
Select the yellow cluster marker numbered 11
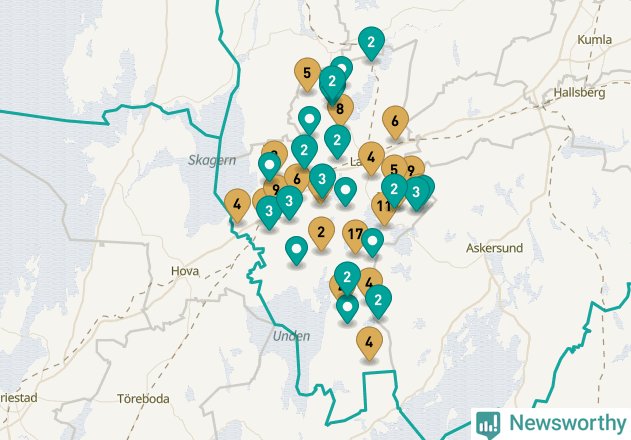[x=382, y=209]
